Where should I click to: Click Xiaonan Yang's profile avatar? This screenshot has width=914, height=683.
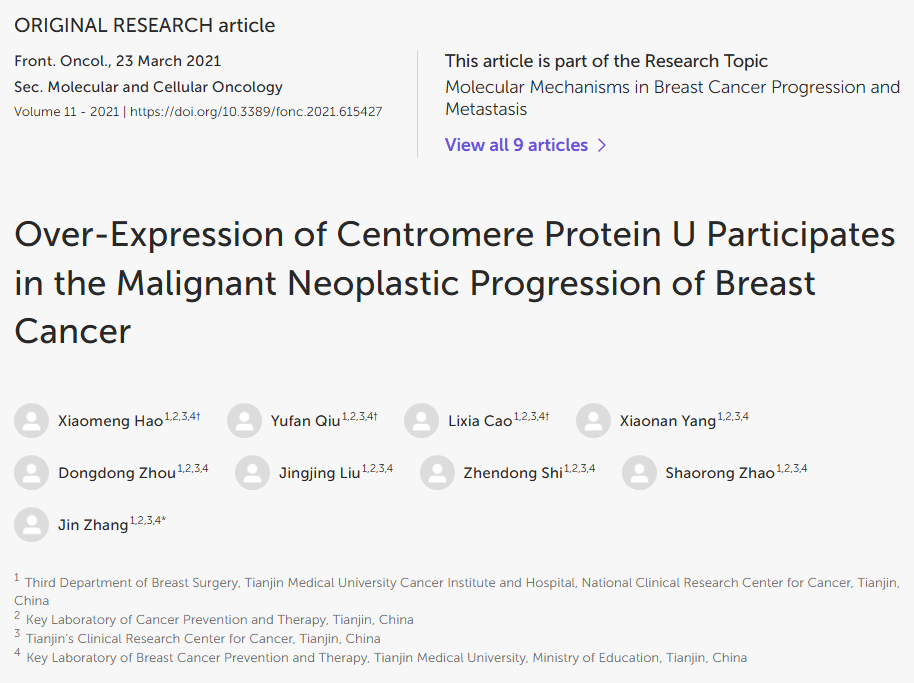click(x=593, y=421)
